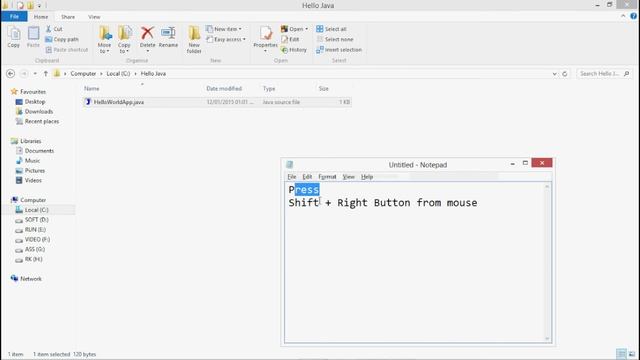Switch to the Home ribbon tab
The image size is (640, 360).
[x=41, y=17]
